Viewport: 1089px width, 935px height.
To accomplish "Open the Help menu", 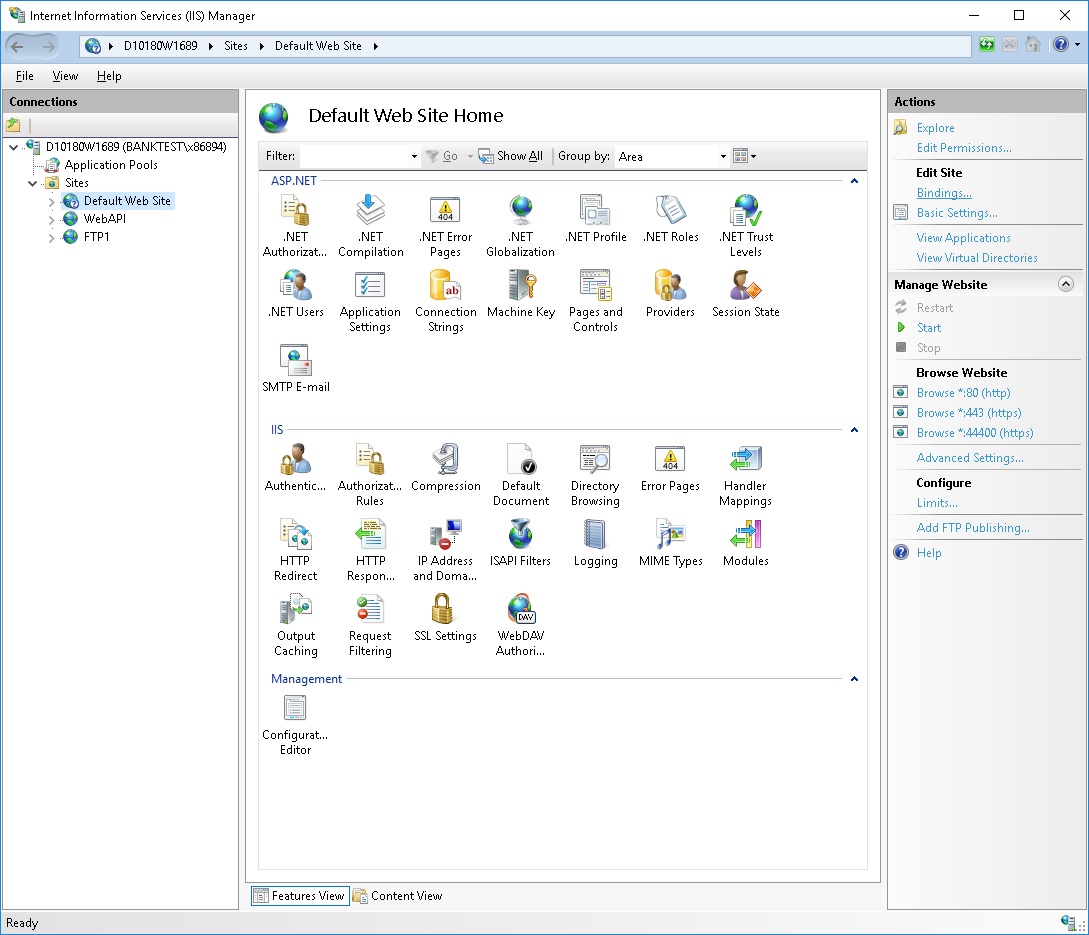I will [x=109, y=76].
